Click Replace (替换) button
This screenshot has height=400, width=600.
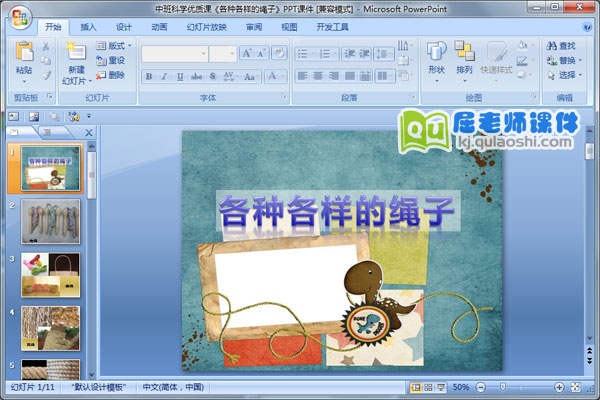pos(564,60)
